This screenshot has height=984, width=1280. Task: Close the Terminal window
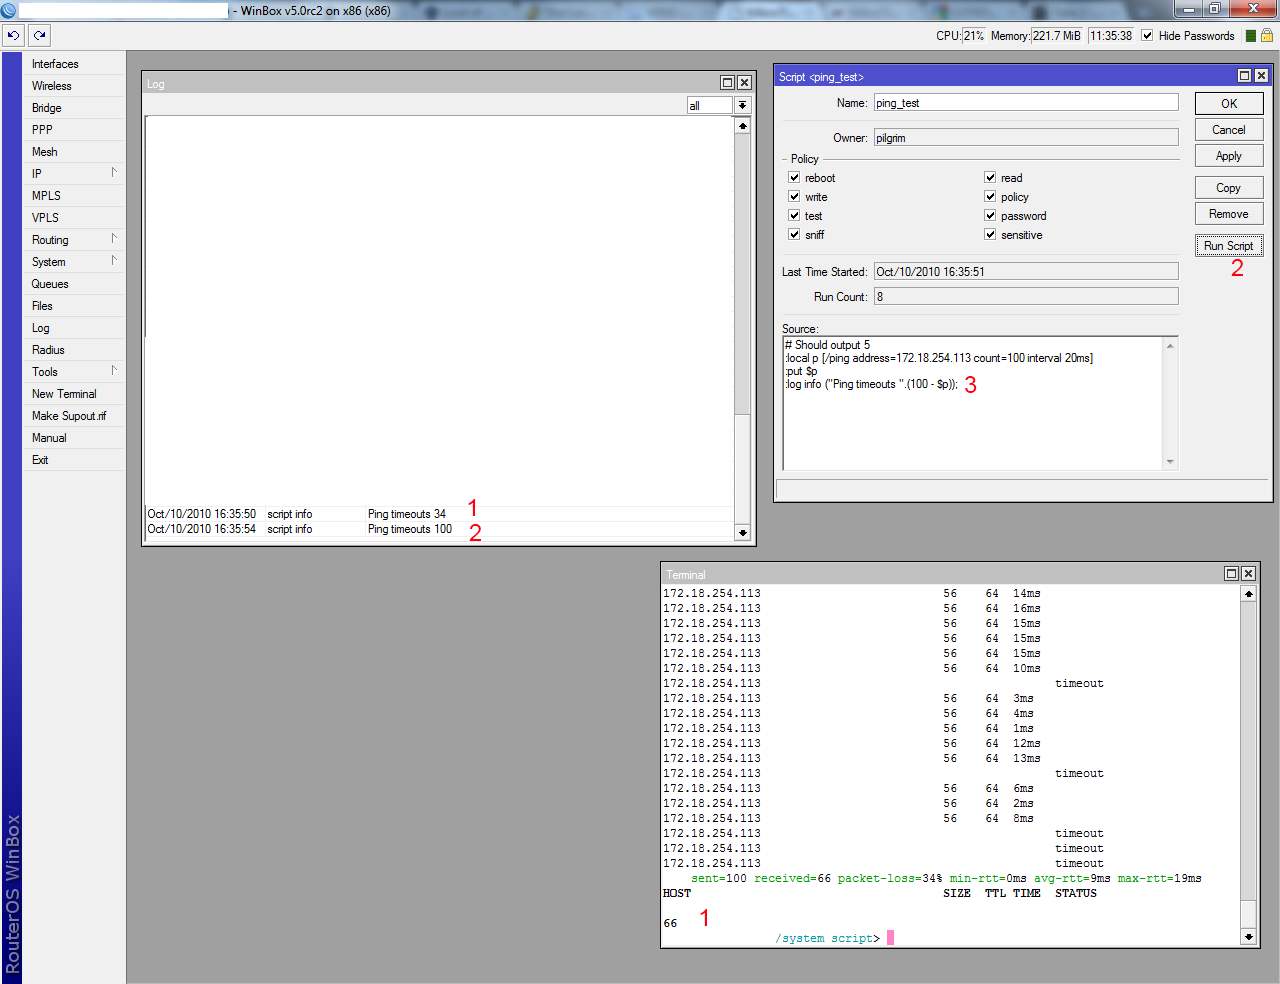[x=1248, y=573]
